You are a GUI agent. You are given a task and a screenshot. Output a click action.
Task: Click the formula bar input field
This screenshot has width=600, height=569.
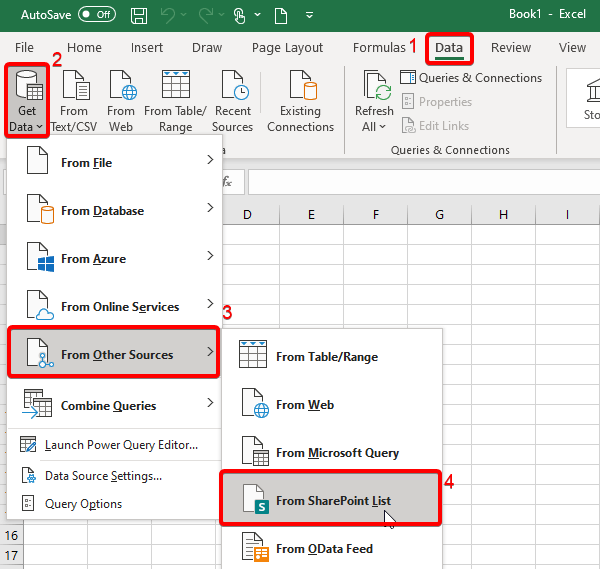coord(420,182)
